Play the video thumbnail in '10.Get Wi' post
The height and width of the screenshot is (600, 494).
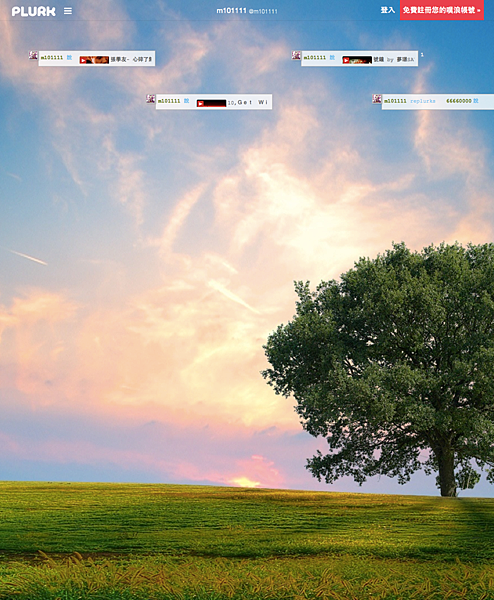pyautogui.click(x=211, y=103)
